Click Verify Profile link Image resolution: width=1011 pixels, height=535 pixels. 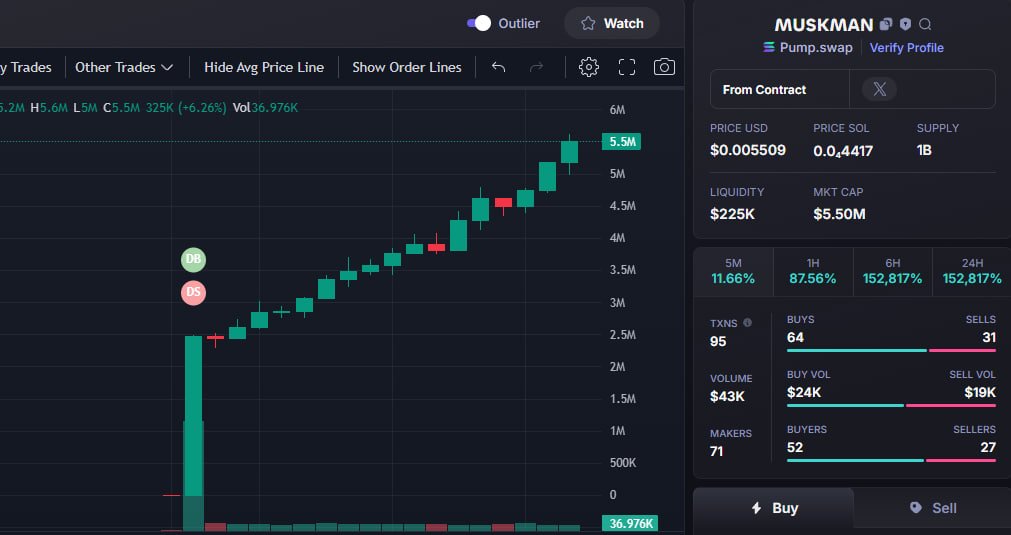pyautogui.click(x=907, y=48)
